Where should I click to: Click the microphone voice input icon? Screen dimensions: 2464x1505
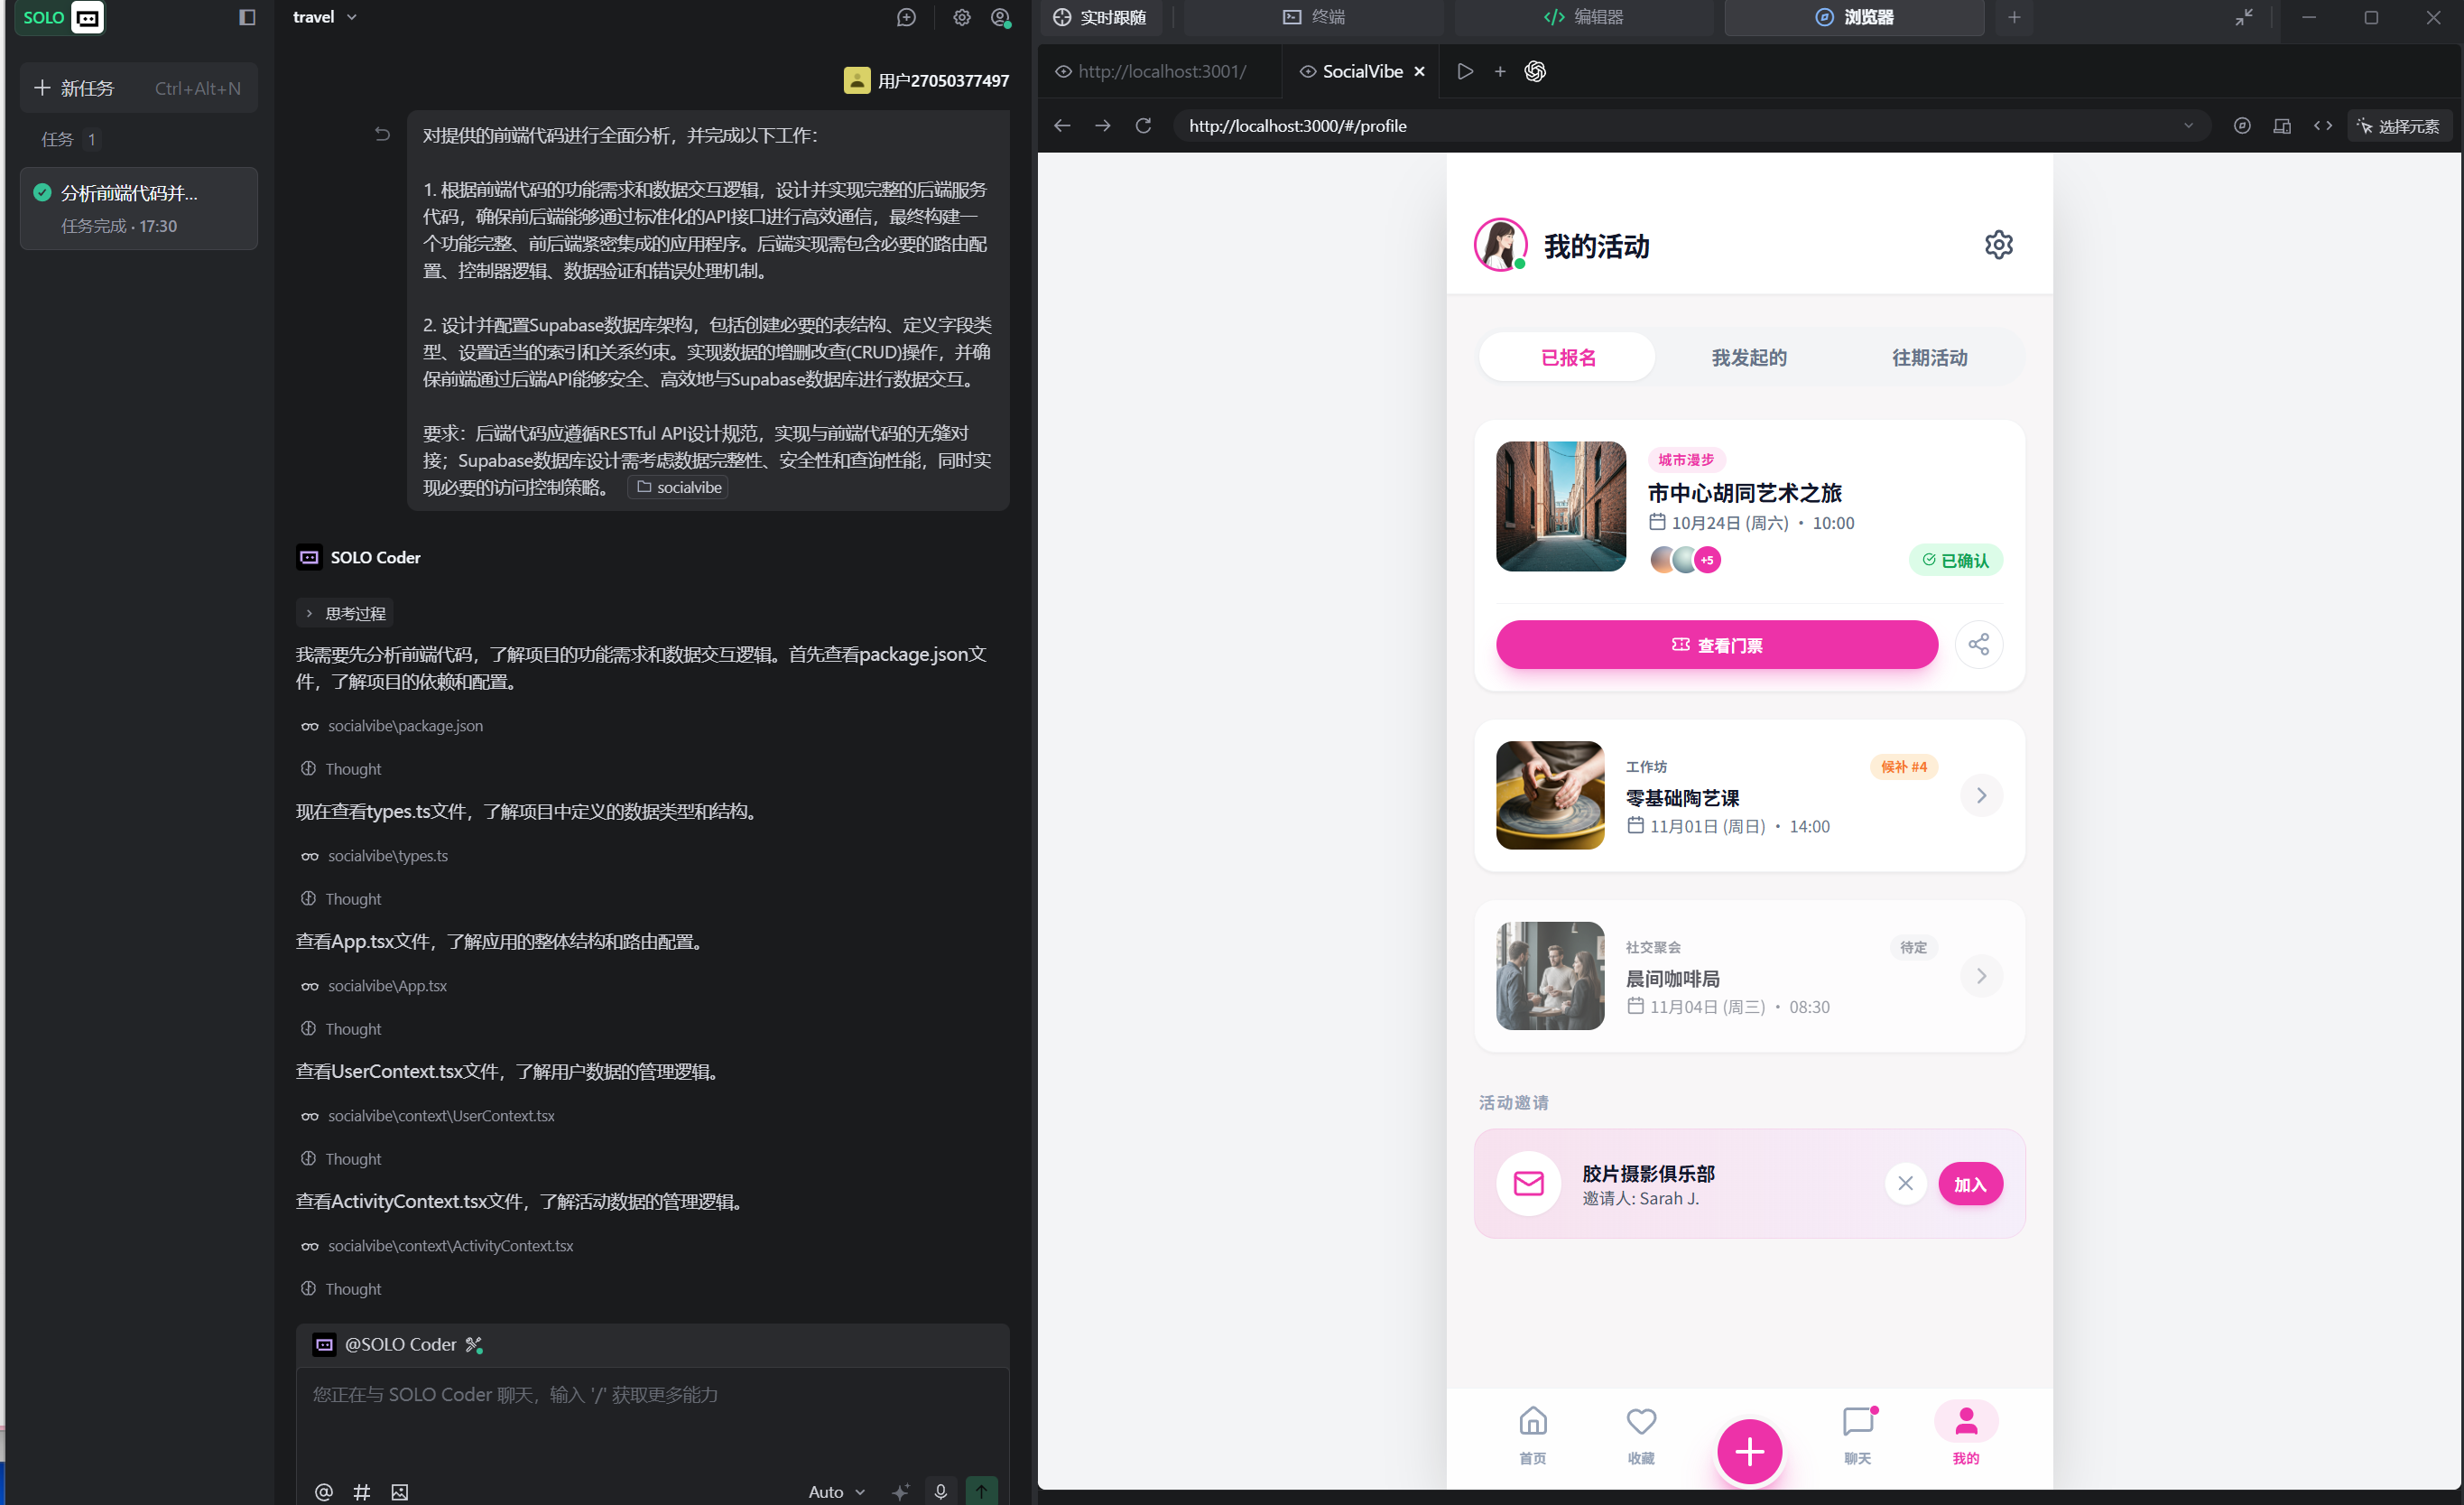(940, 1491)
